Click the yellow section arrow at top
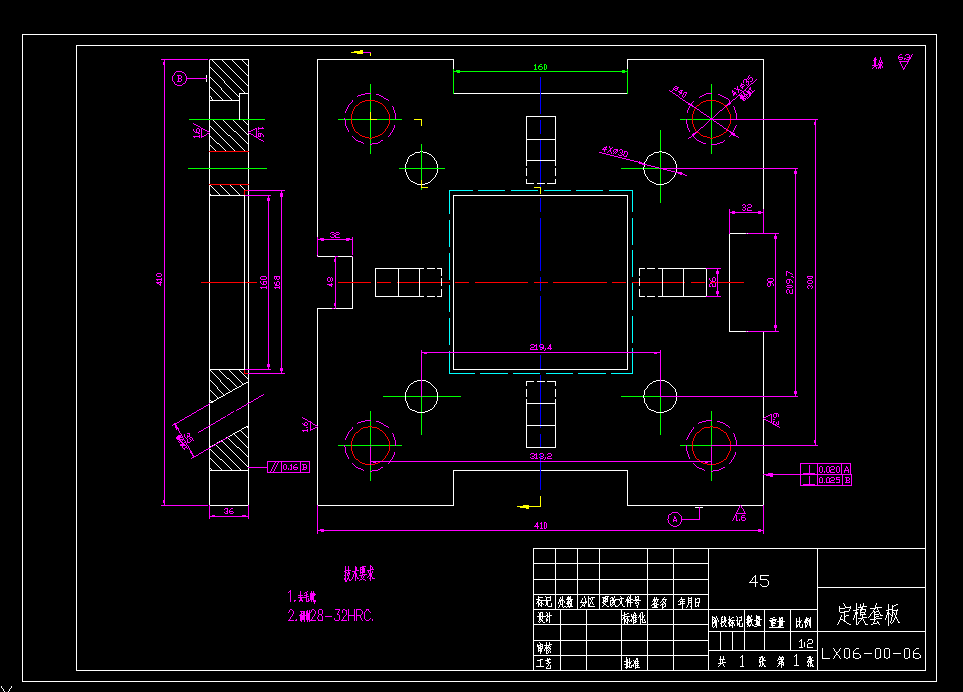This screenshot has width=963, height=692. [x=361, y=53]
